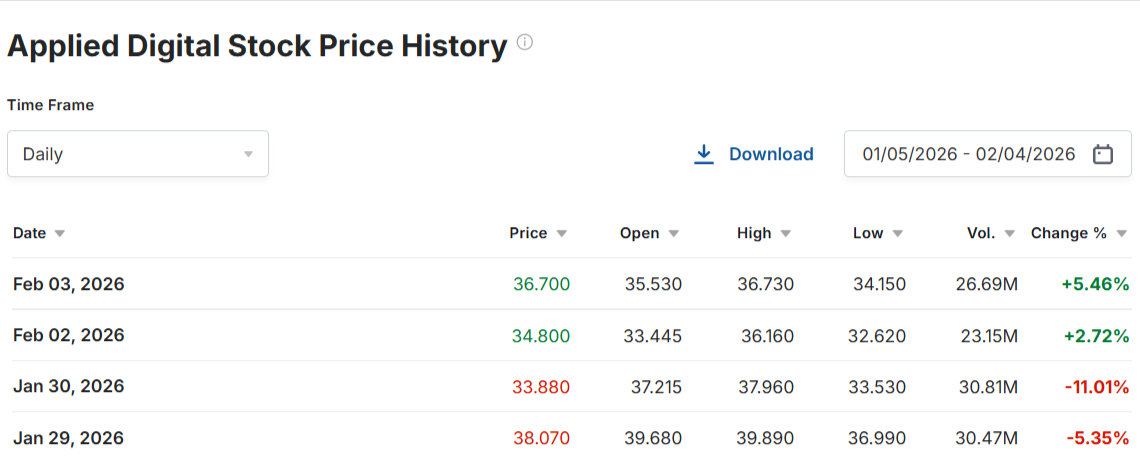
Task: Click the change value +2.72%
Action: pyautogui.click(x=1096, y=335)
